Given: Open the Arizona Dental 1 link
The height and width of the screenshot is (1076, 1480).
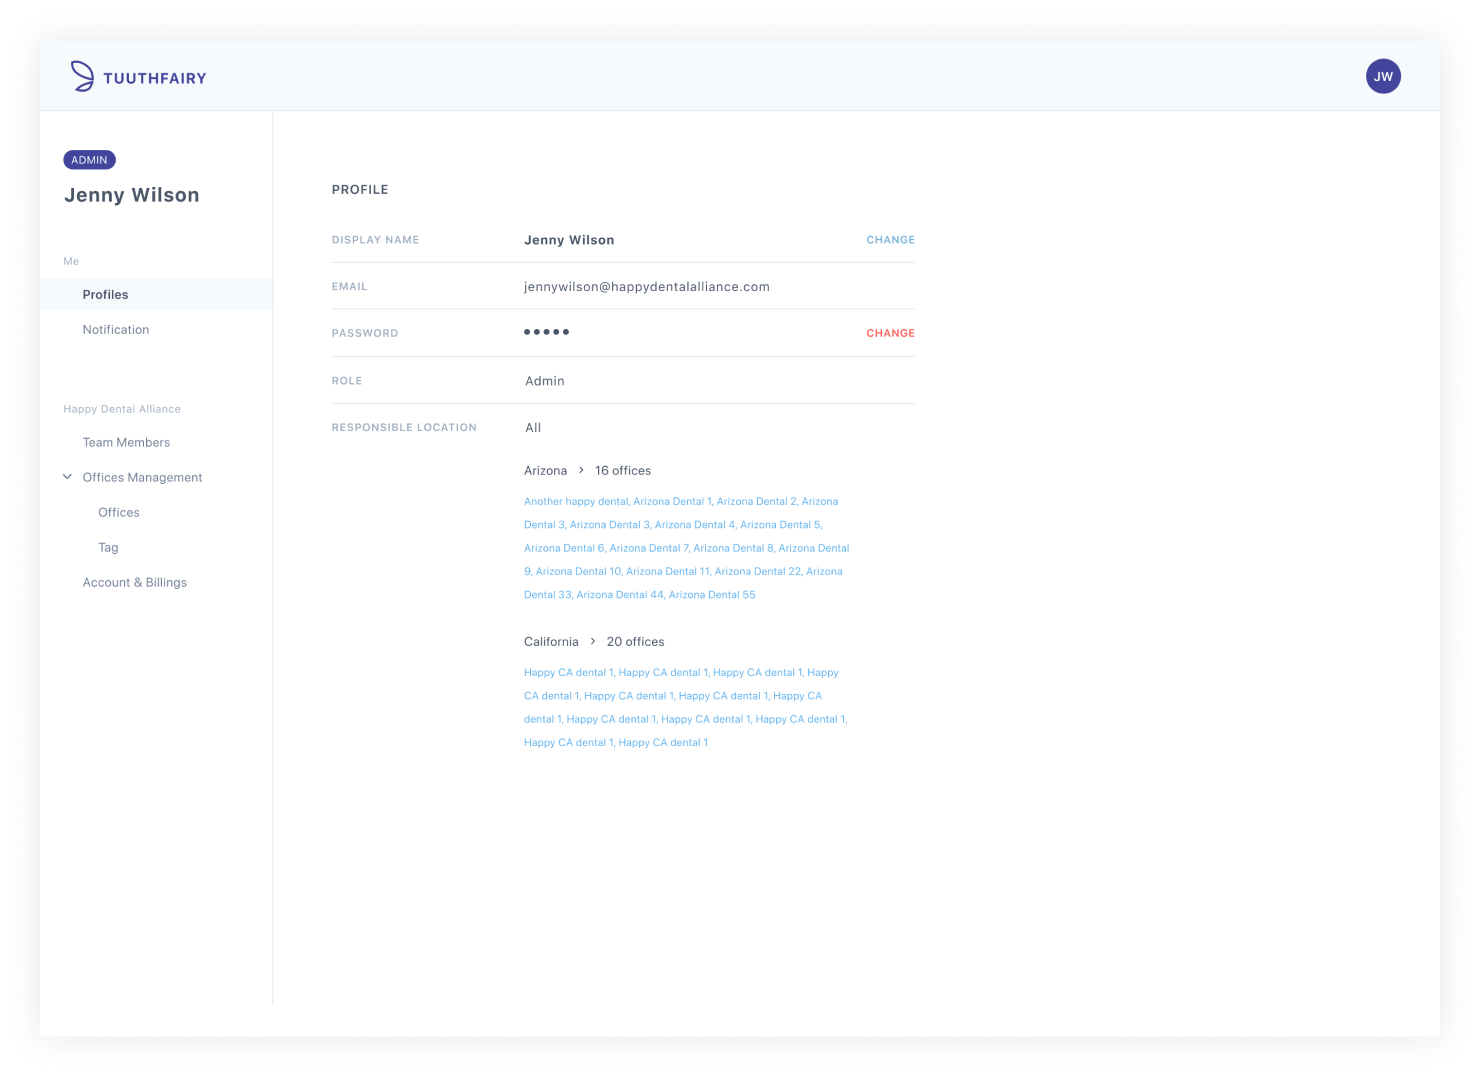Looking at the screenshot, I should [672, 501].
